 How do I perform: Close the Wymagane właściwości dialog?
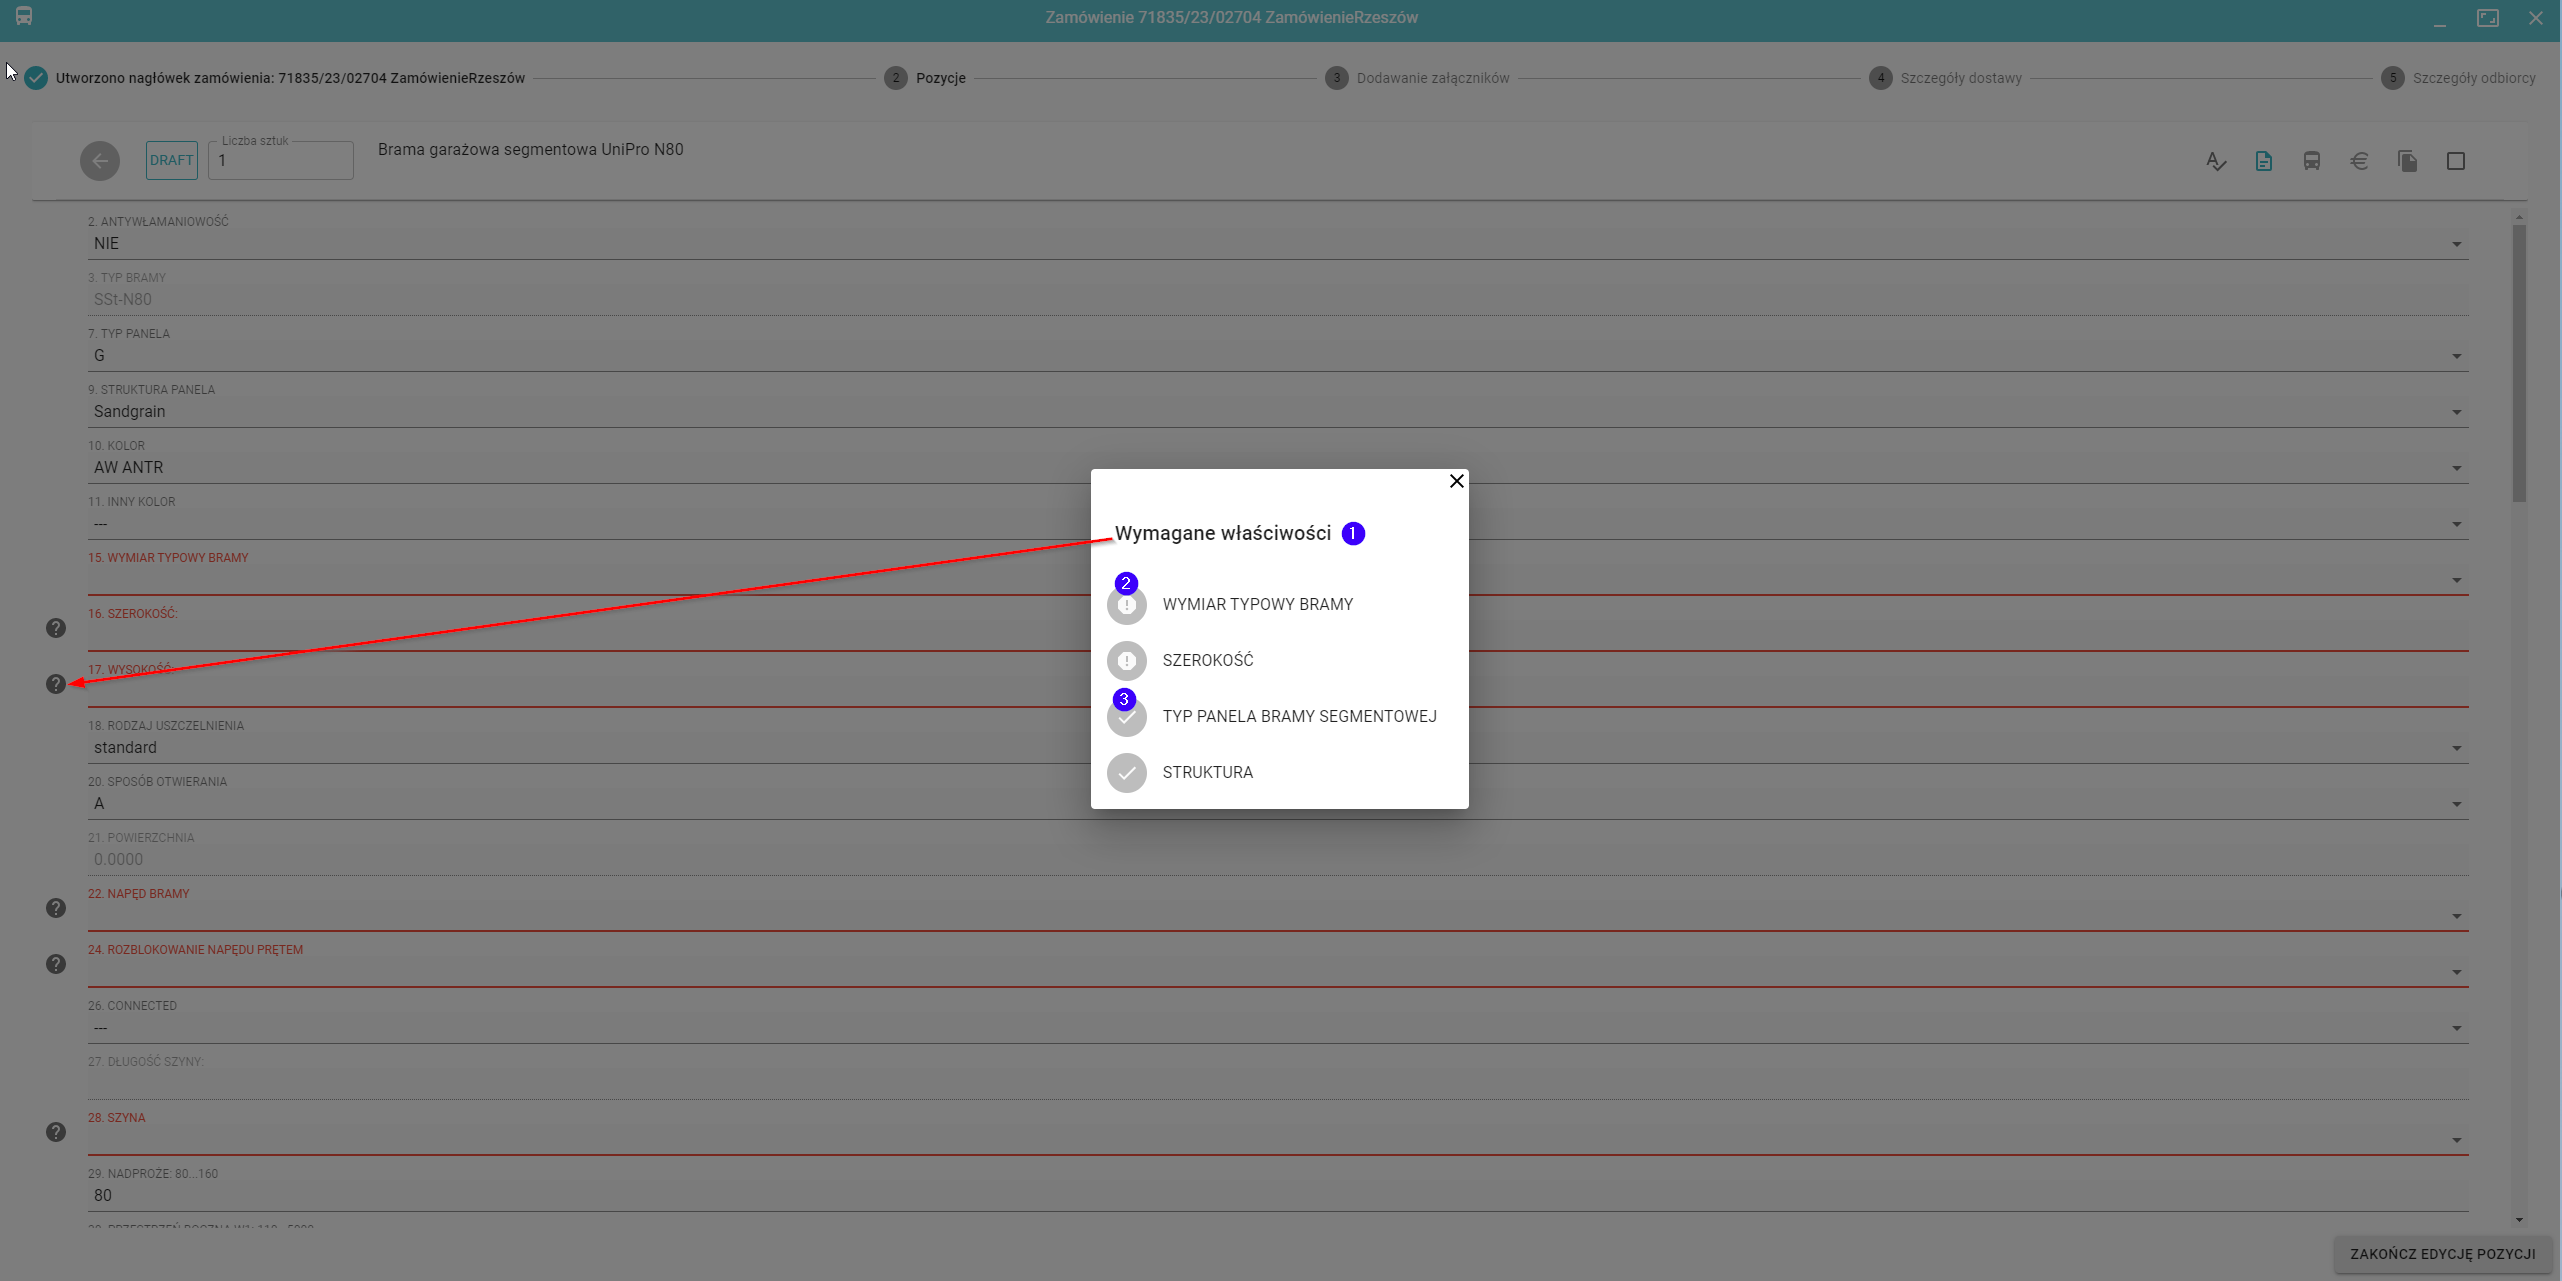click(1456, 481)
